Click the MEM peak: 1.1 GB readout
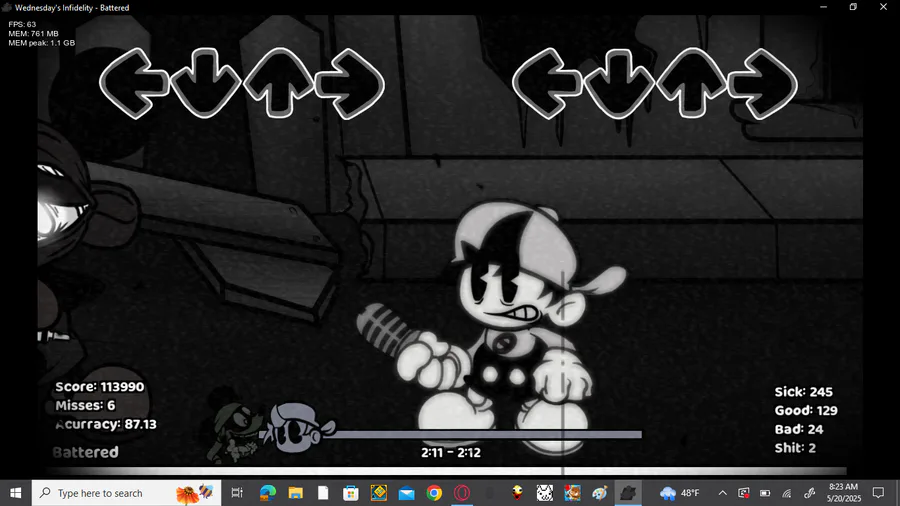The image size is (900, 506). click(41, 43)
